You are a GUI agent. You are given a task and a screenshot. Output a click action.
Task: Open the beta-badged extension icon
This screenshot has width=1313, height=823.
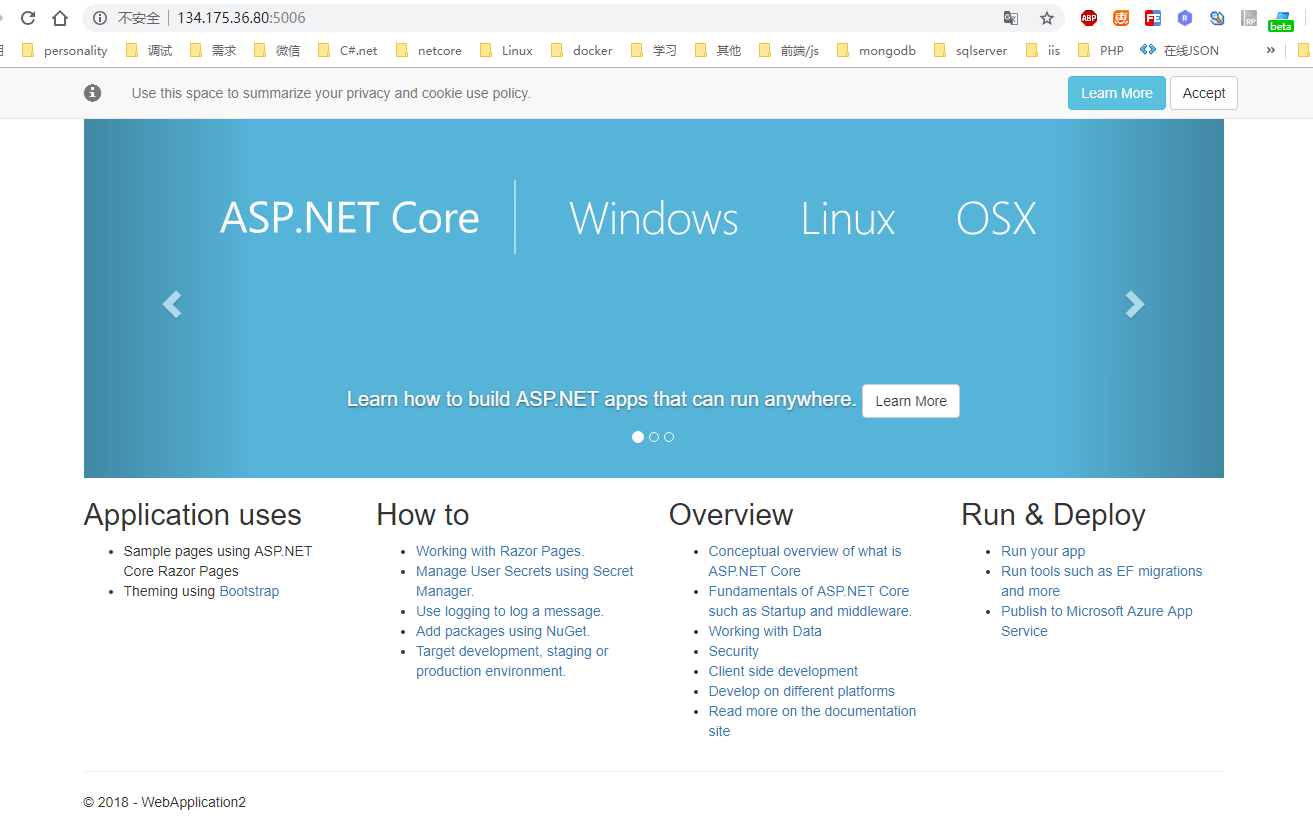(x=1281, y=20)
